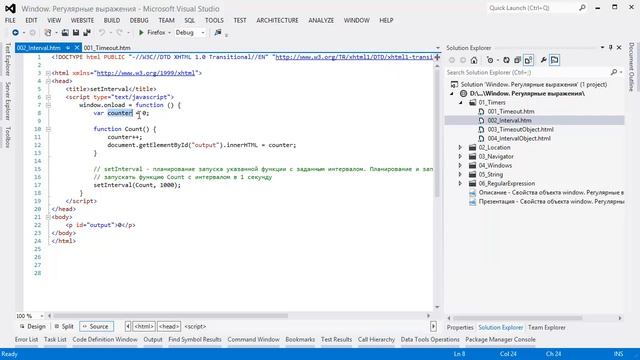Switch editor to Source view
This screenshot has width=640, height=360.
point(96,327)
